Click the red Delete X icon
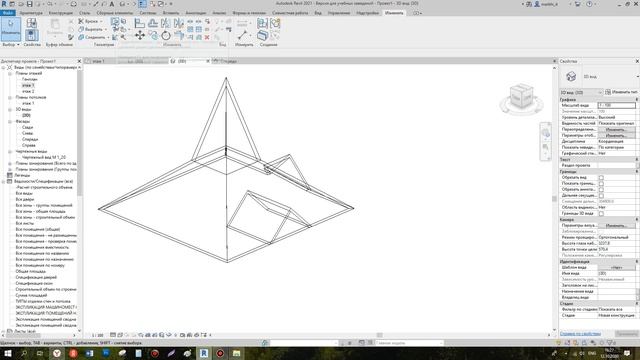 207,37
